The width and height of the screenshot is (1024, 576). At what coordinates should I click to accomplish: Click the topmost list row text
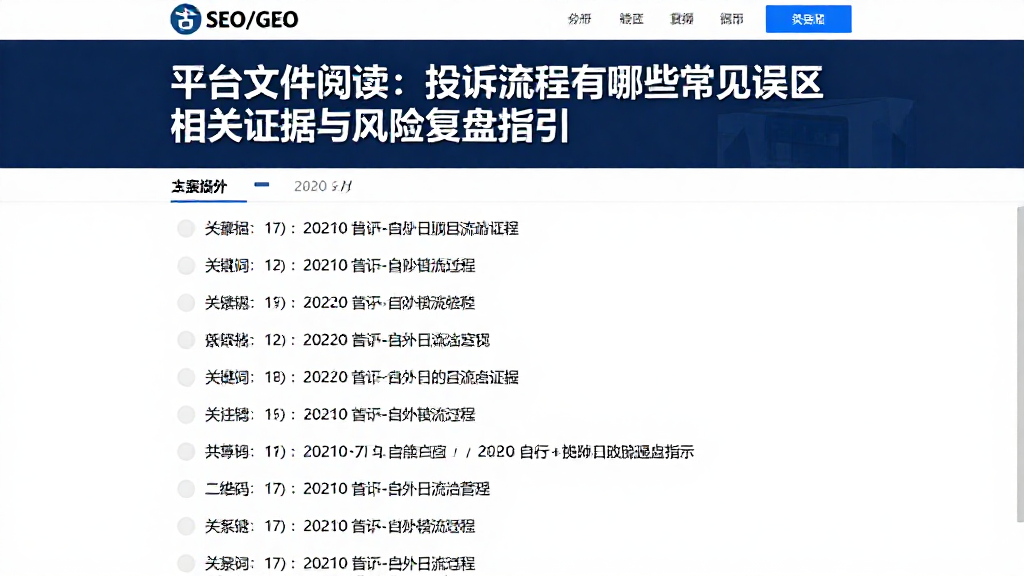pyautogui.click(x=362, y=229)
